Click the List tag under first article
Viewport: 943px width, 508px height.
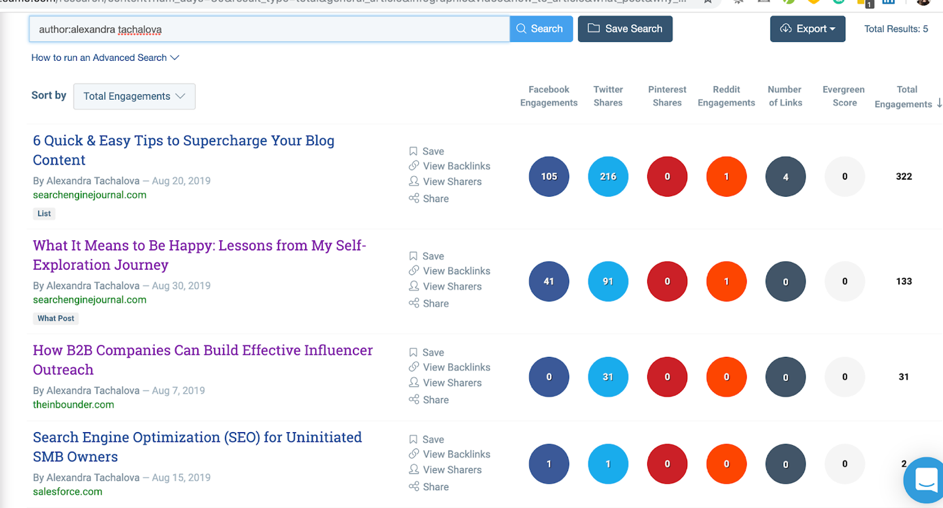click(44, 214)
